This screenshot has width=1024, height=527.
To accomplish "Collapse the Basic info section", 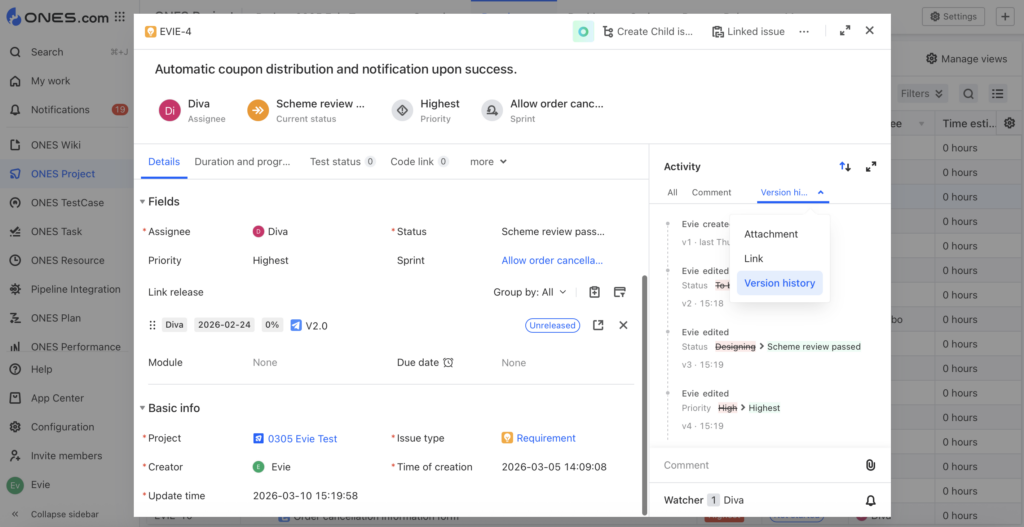I will pyautogui.click(x=143, y=408).
